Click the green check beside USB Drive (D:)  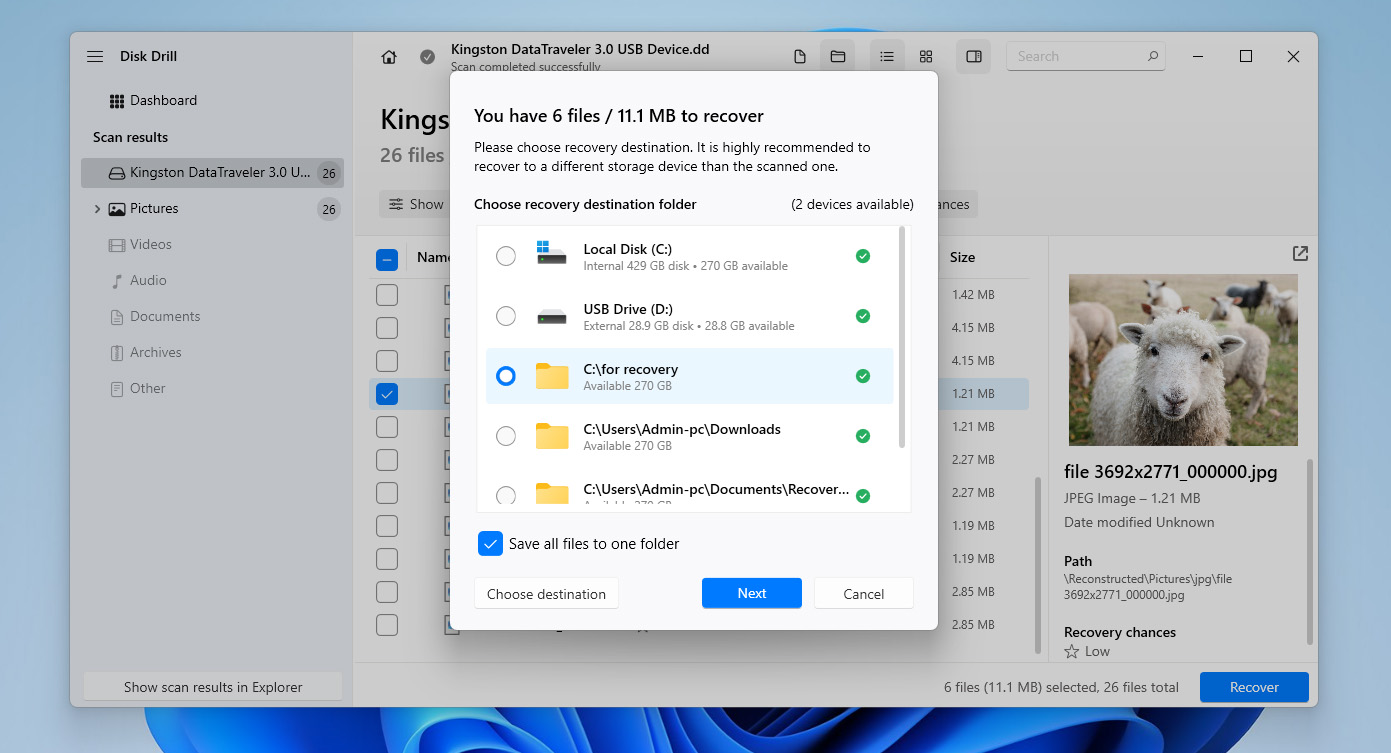[863, 316]
